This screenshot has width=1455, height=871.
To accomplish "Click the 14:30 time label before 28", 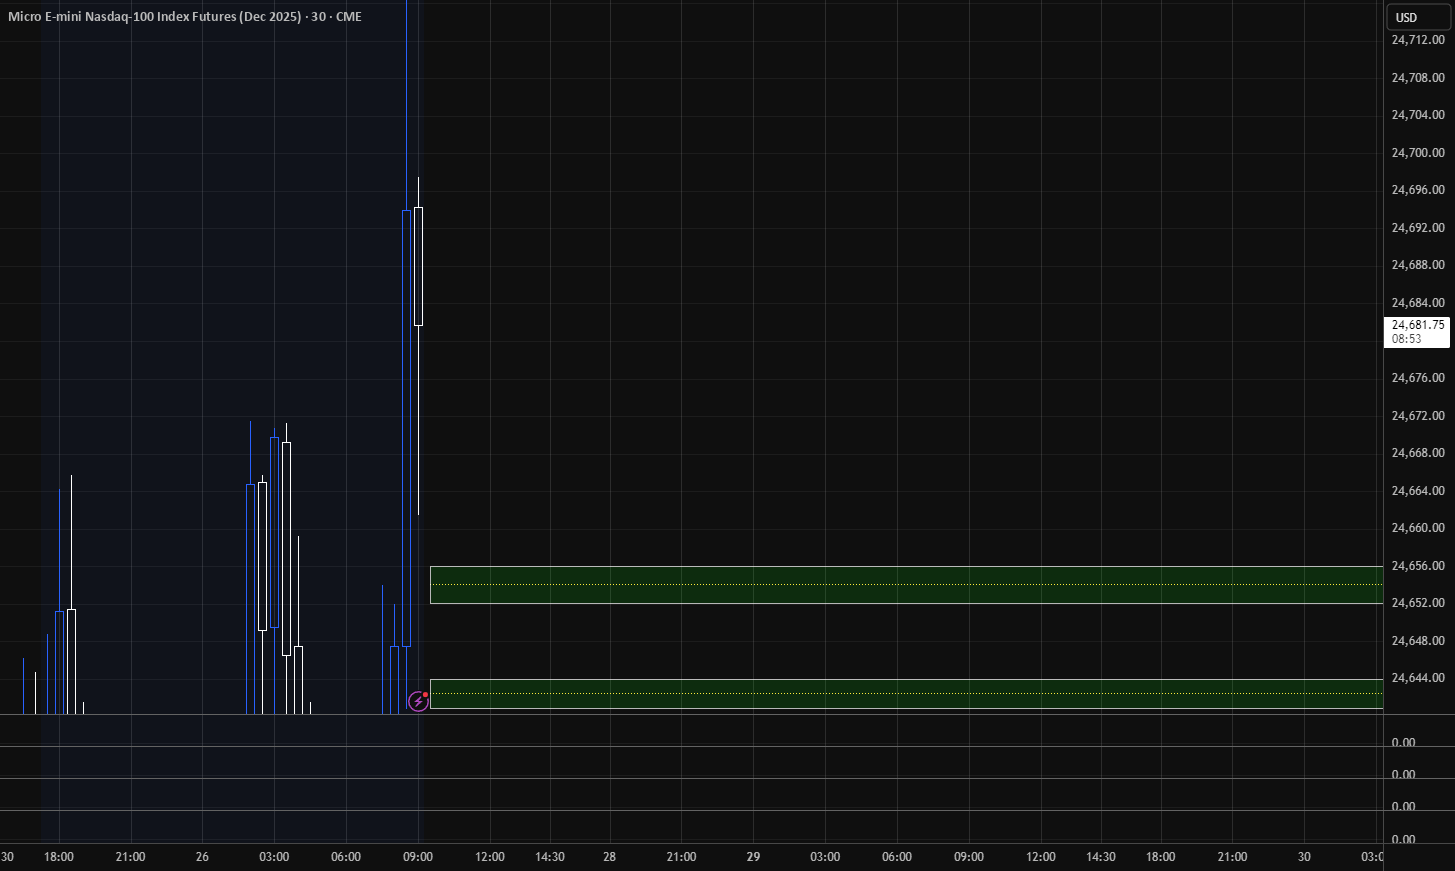I will (x=550, y=857).
